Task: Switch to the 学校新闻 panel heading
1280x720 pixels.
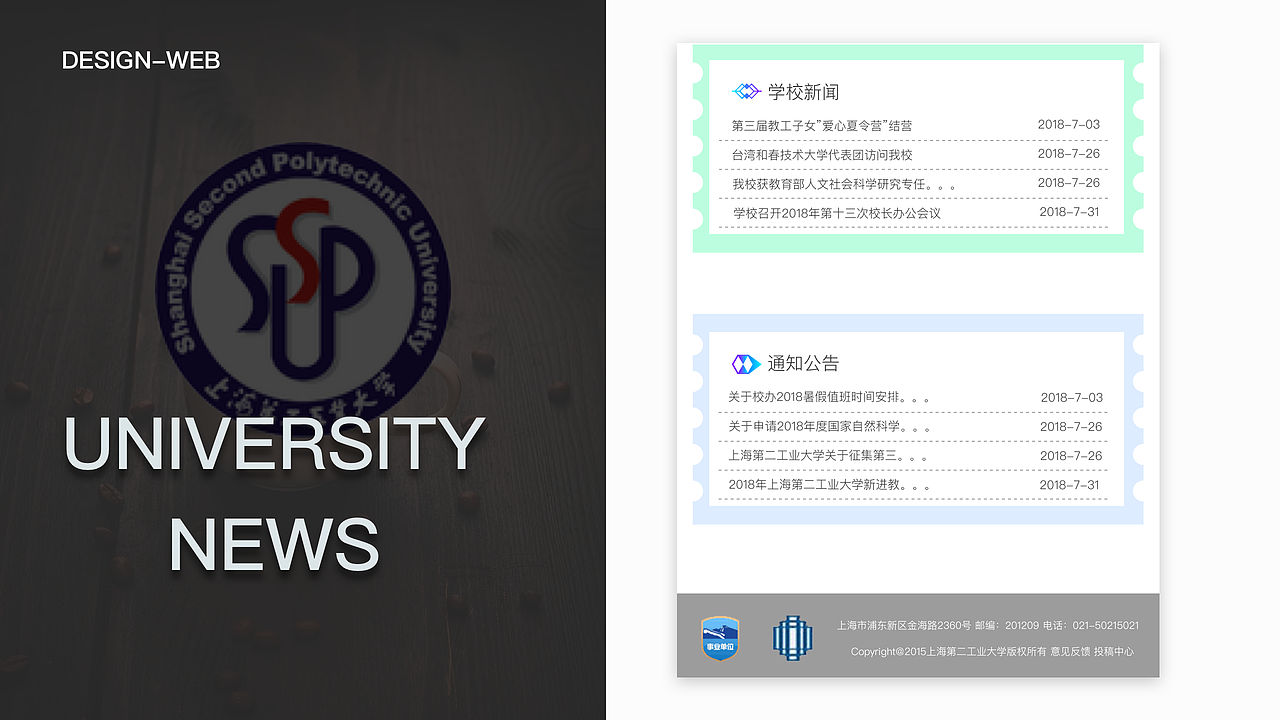Action: click(803, 91)
